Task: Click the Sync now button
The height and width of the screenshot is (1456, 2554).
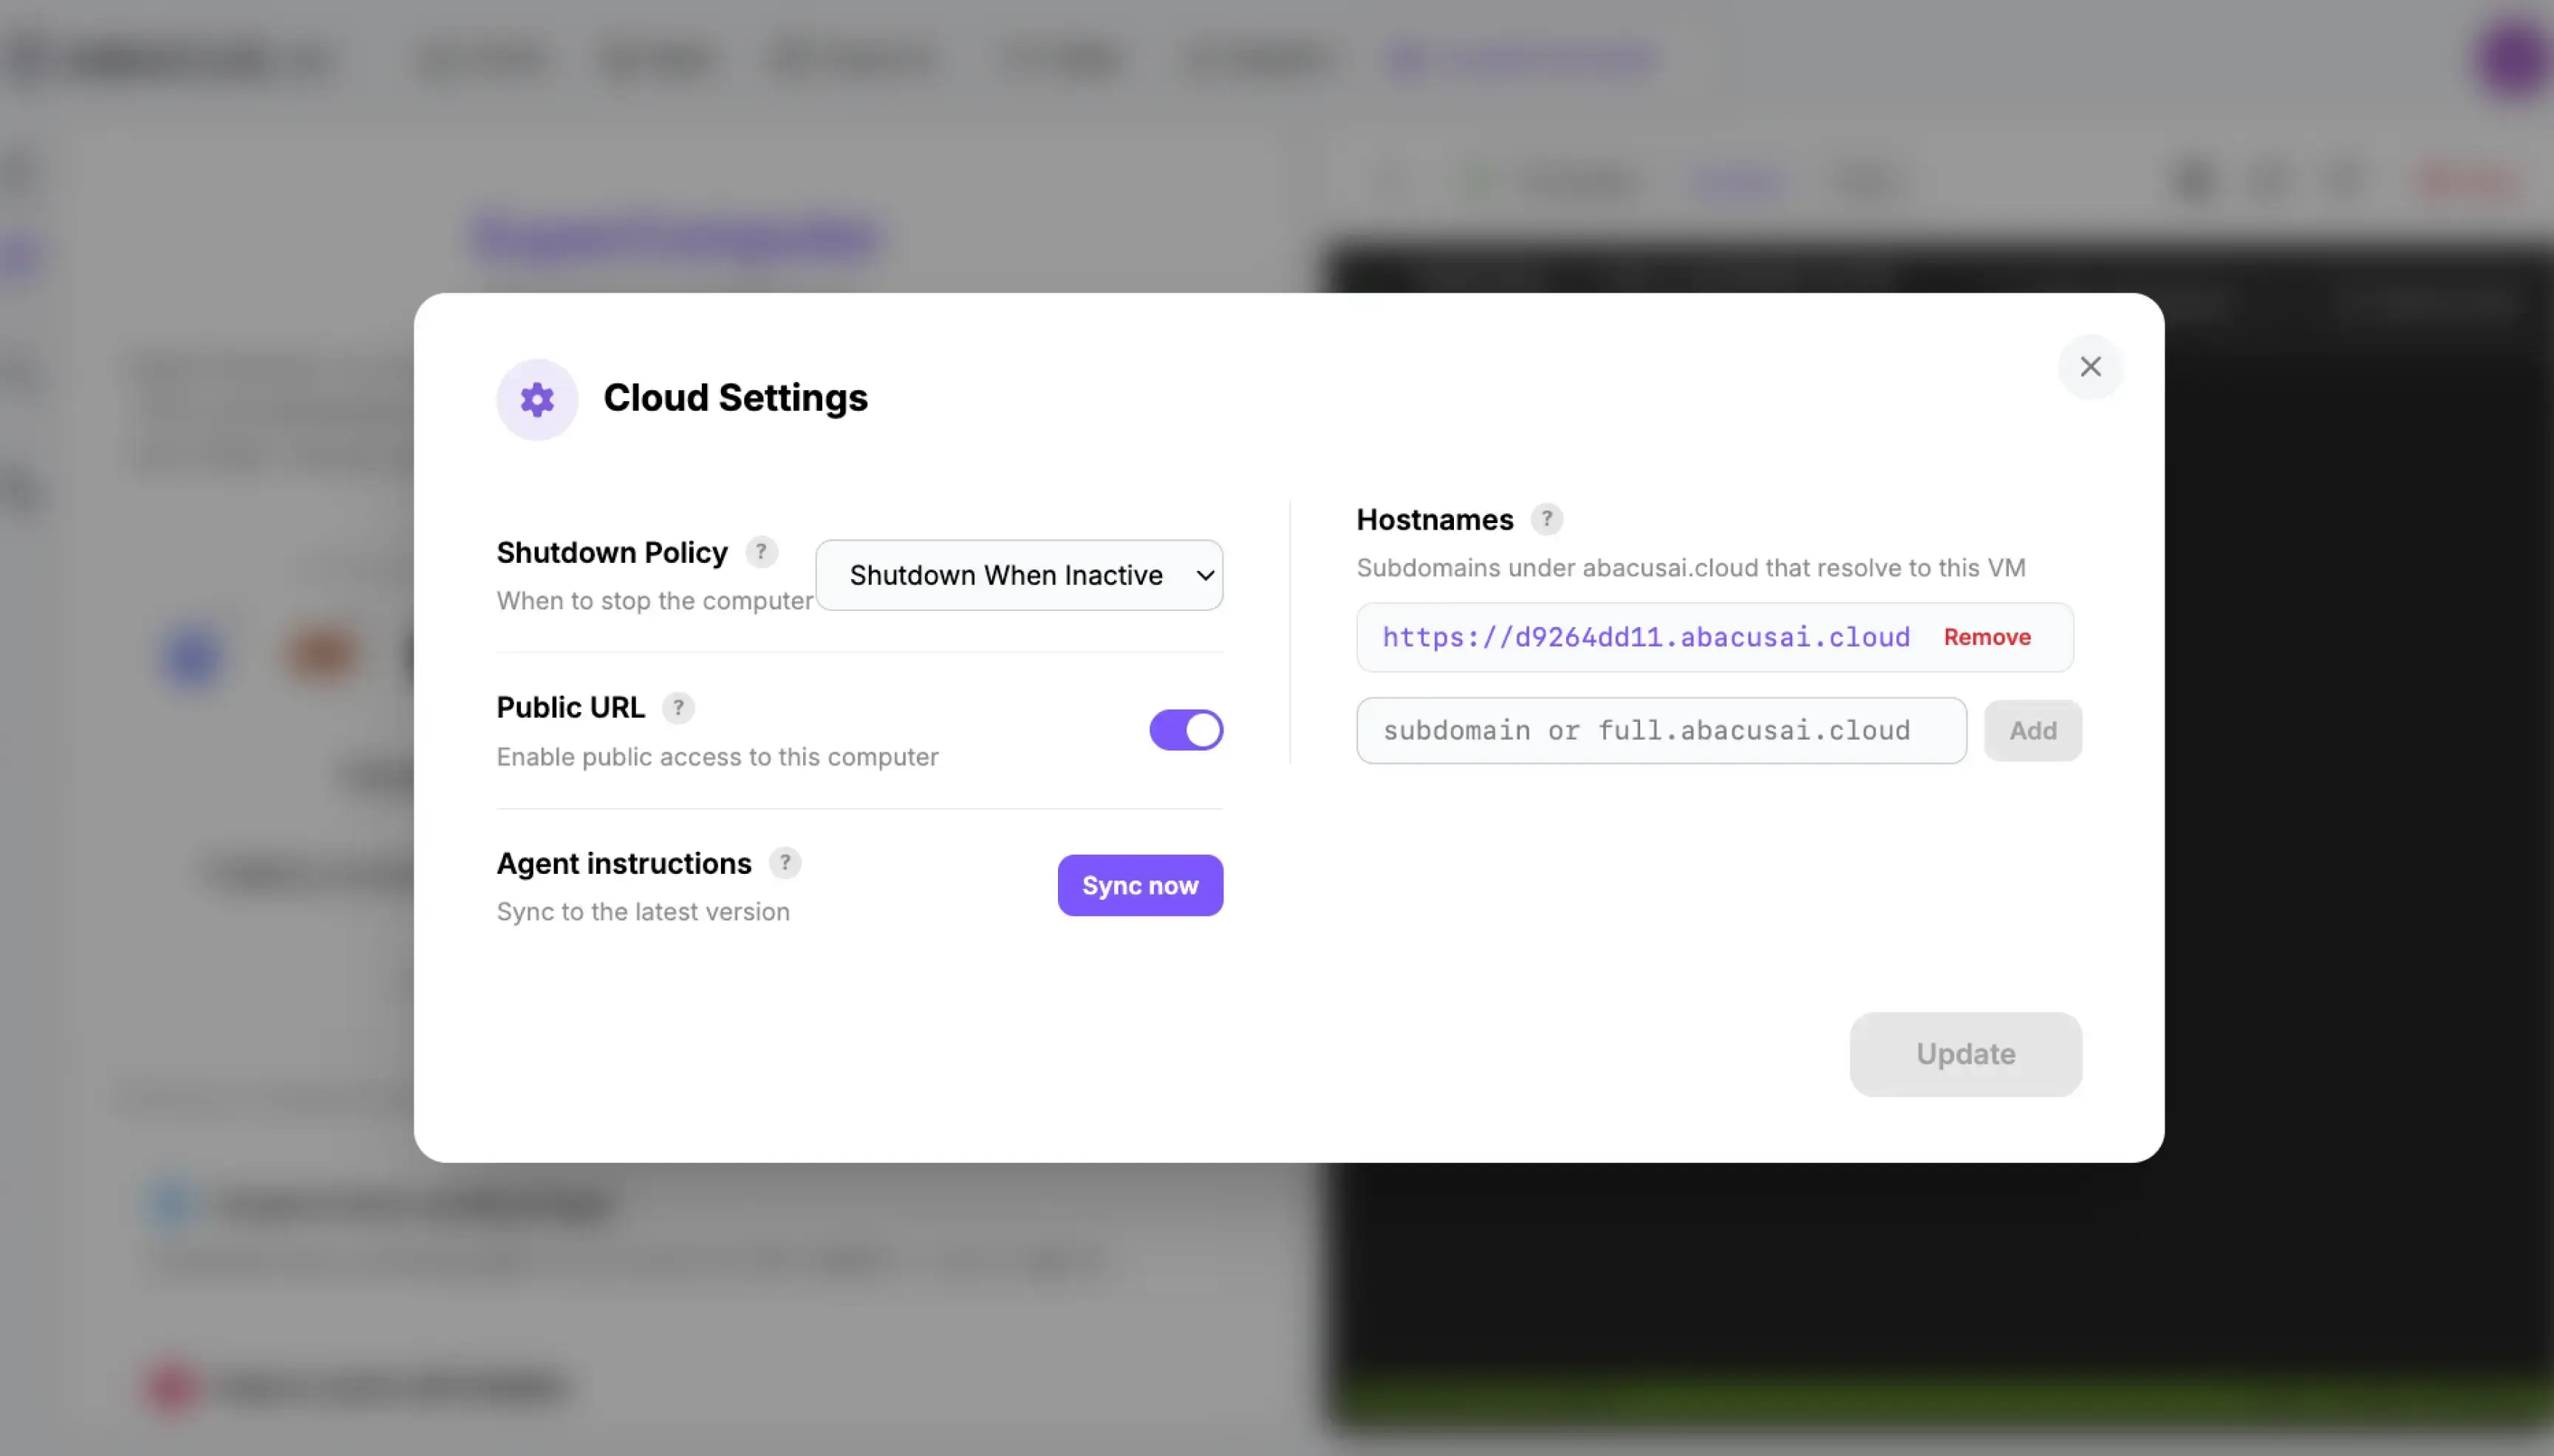Action: pos(1140,885)
